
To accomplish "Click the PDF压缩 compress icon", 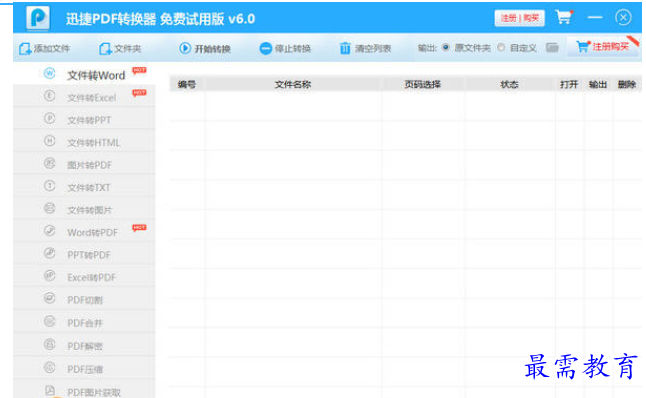I will pyautogui.click(x=49, y=367).
